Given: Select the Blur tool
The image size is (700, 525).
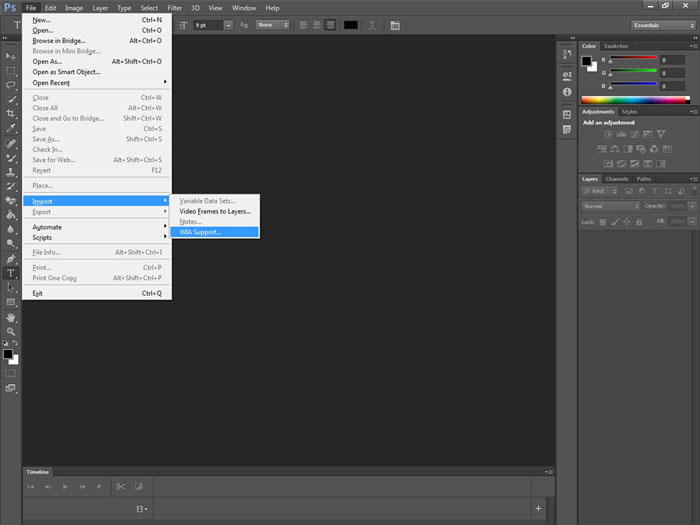Looking at the screenshot, I should [x=11, y=229].
